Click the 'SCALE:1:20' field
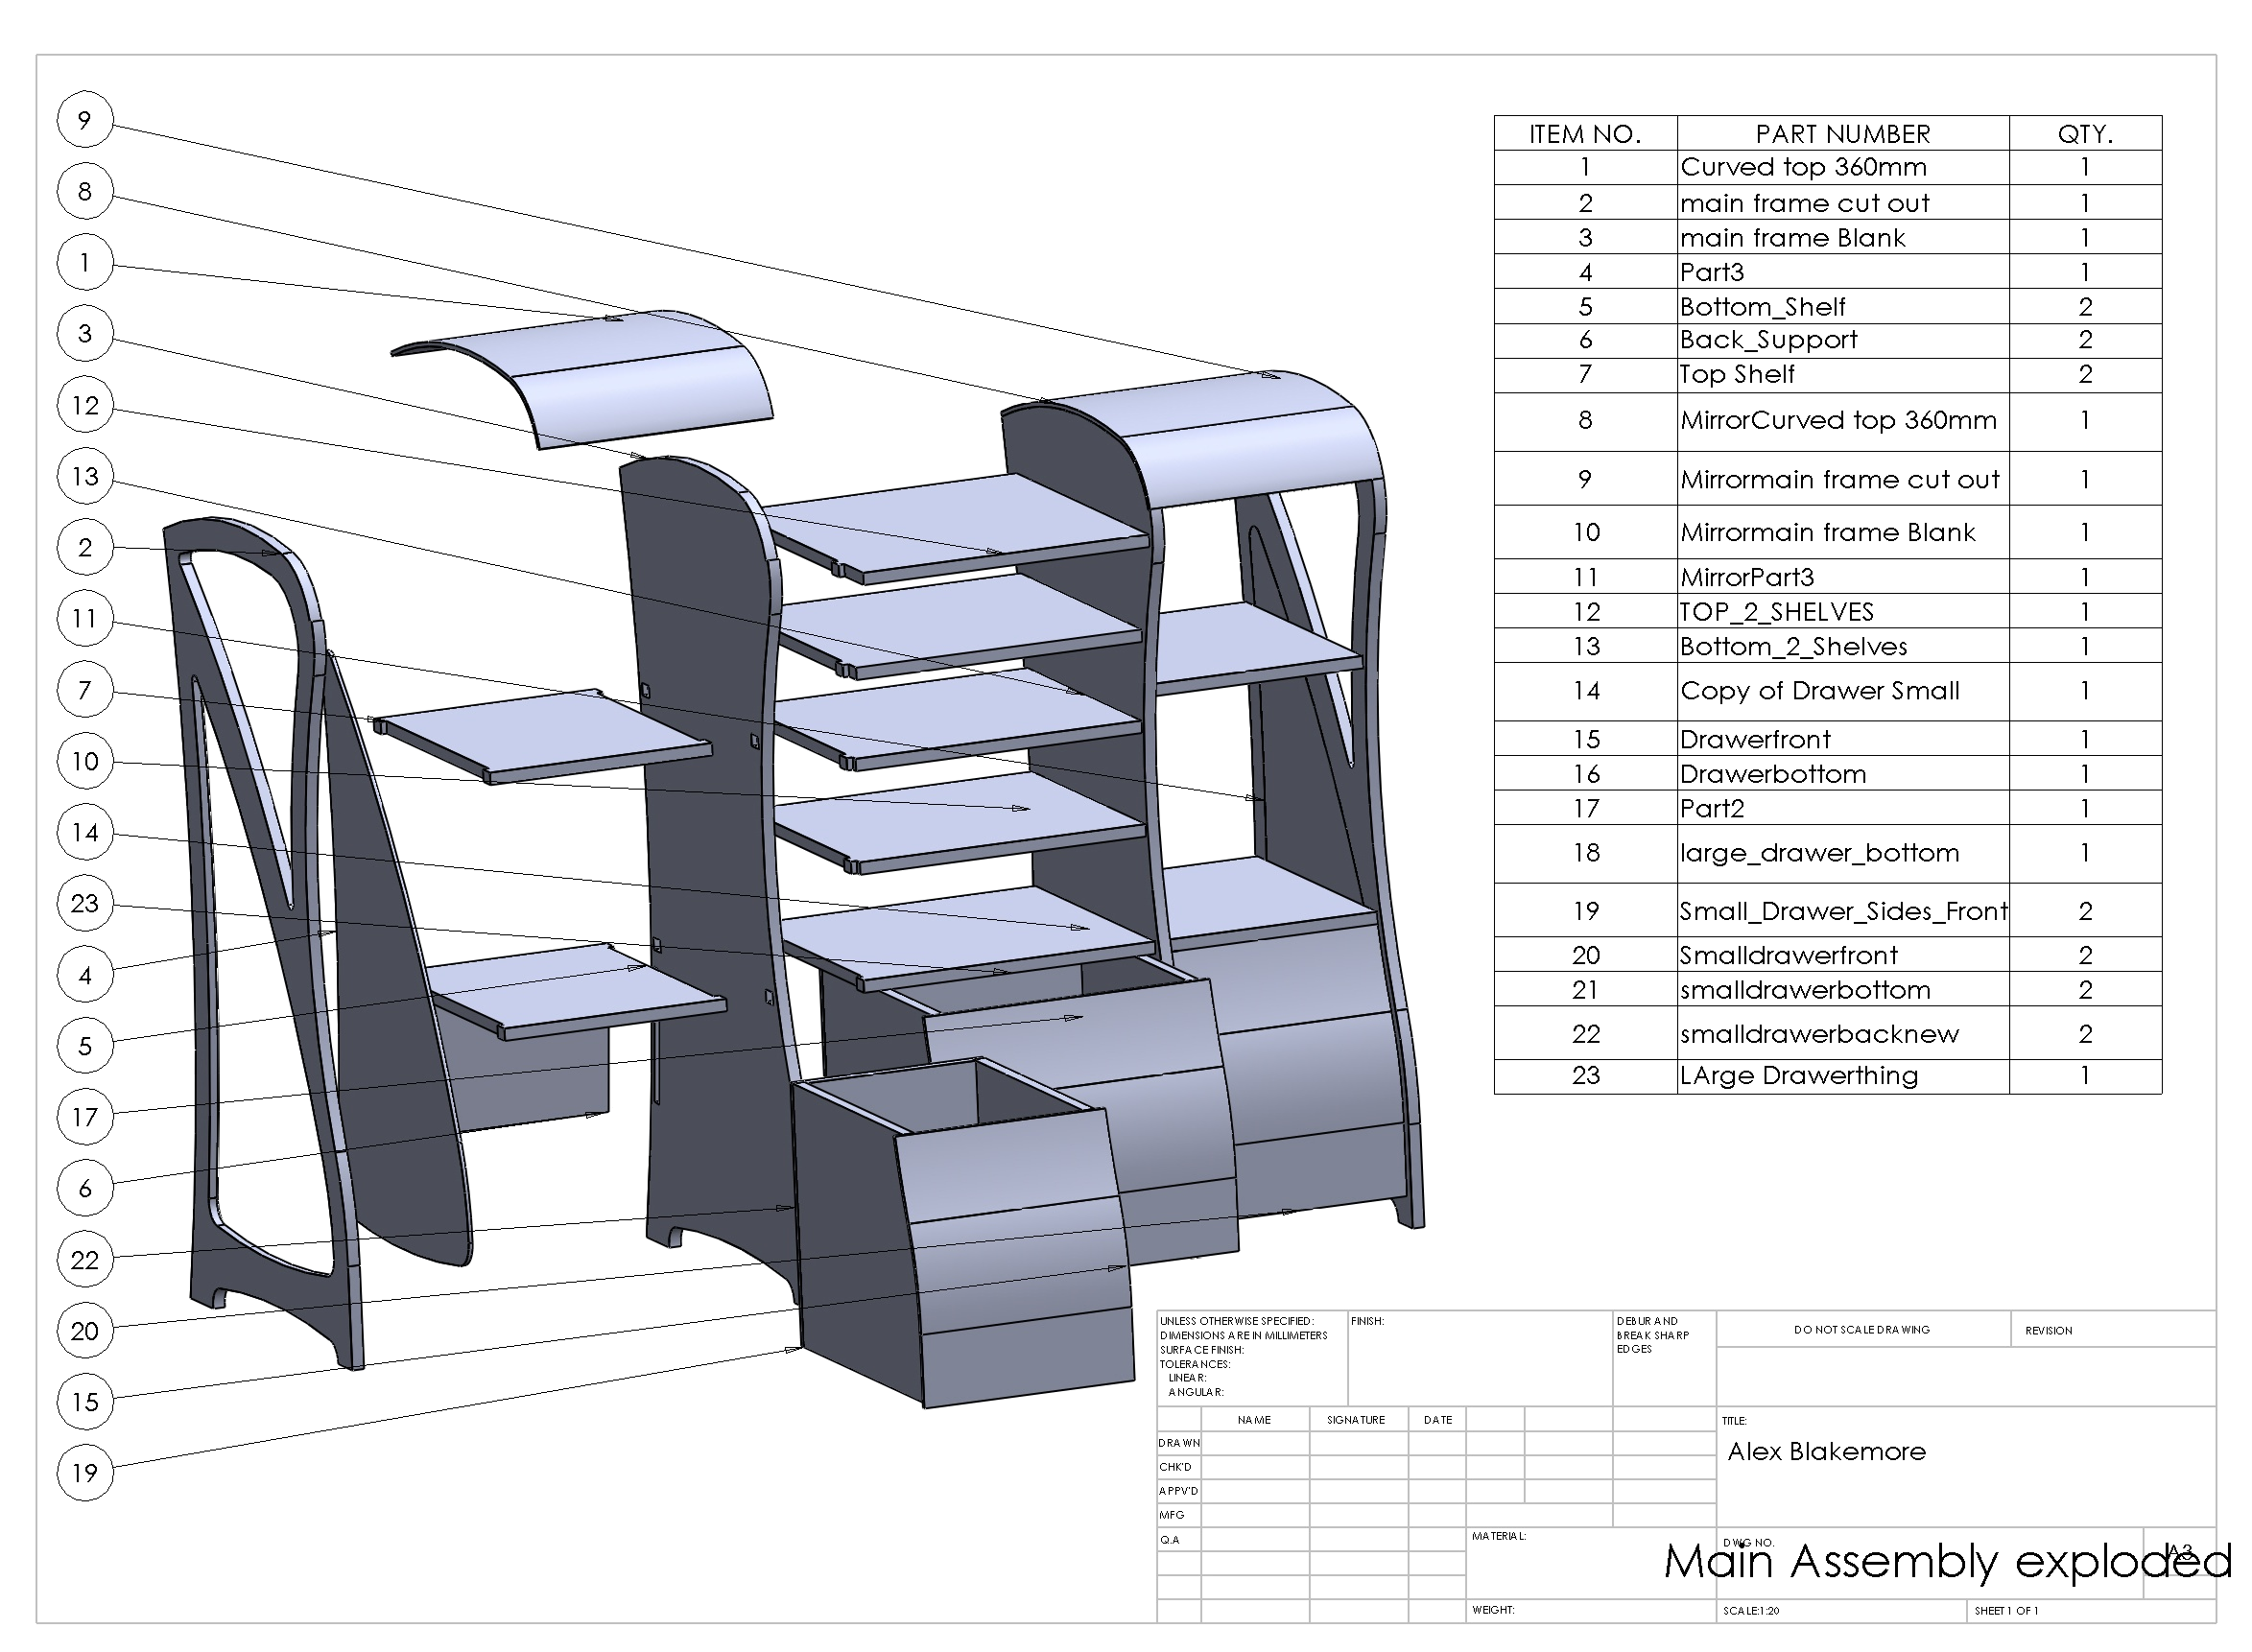Viewport: 2252px width, 1652px height. pos(1751,1611)
